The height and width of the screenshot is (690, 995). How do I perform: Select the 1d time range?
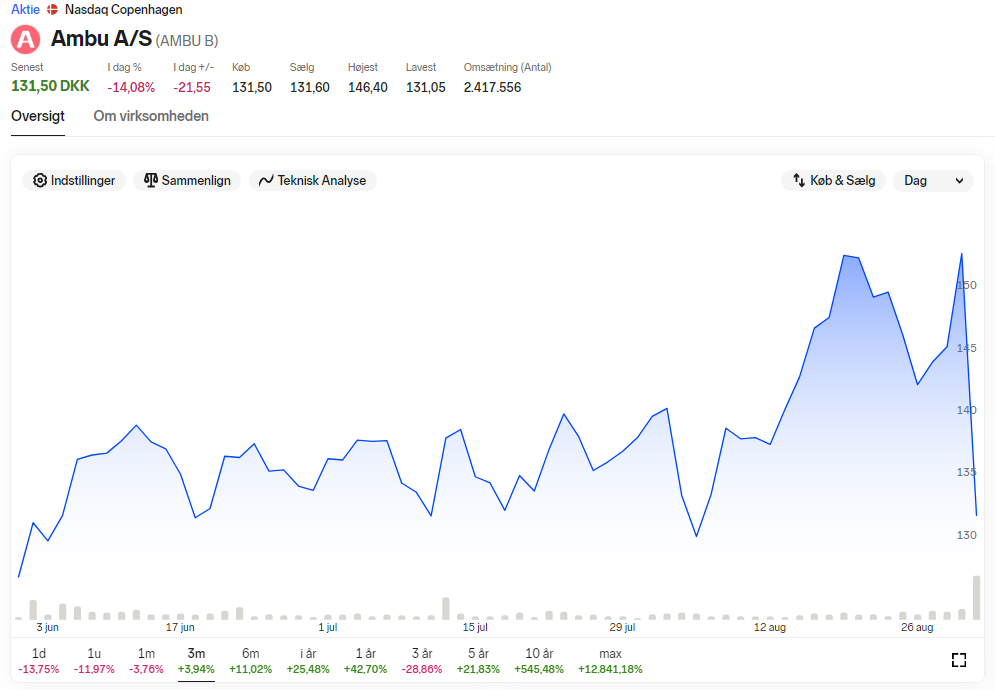point(39,661)
